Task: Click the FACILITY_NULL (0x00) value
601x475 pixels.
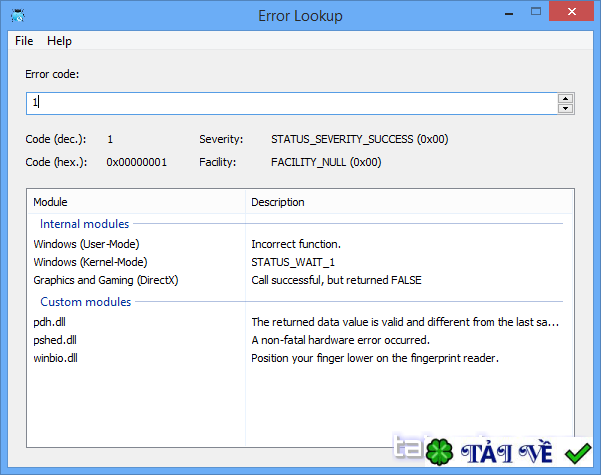Action: [x=326, y=162]
